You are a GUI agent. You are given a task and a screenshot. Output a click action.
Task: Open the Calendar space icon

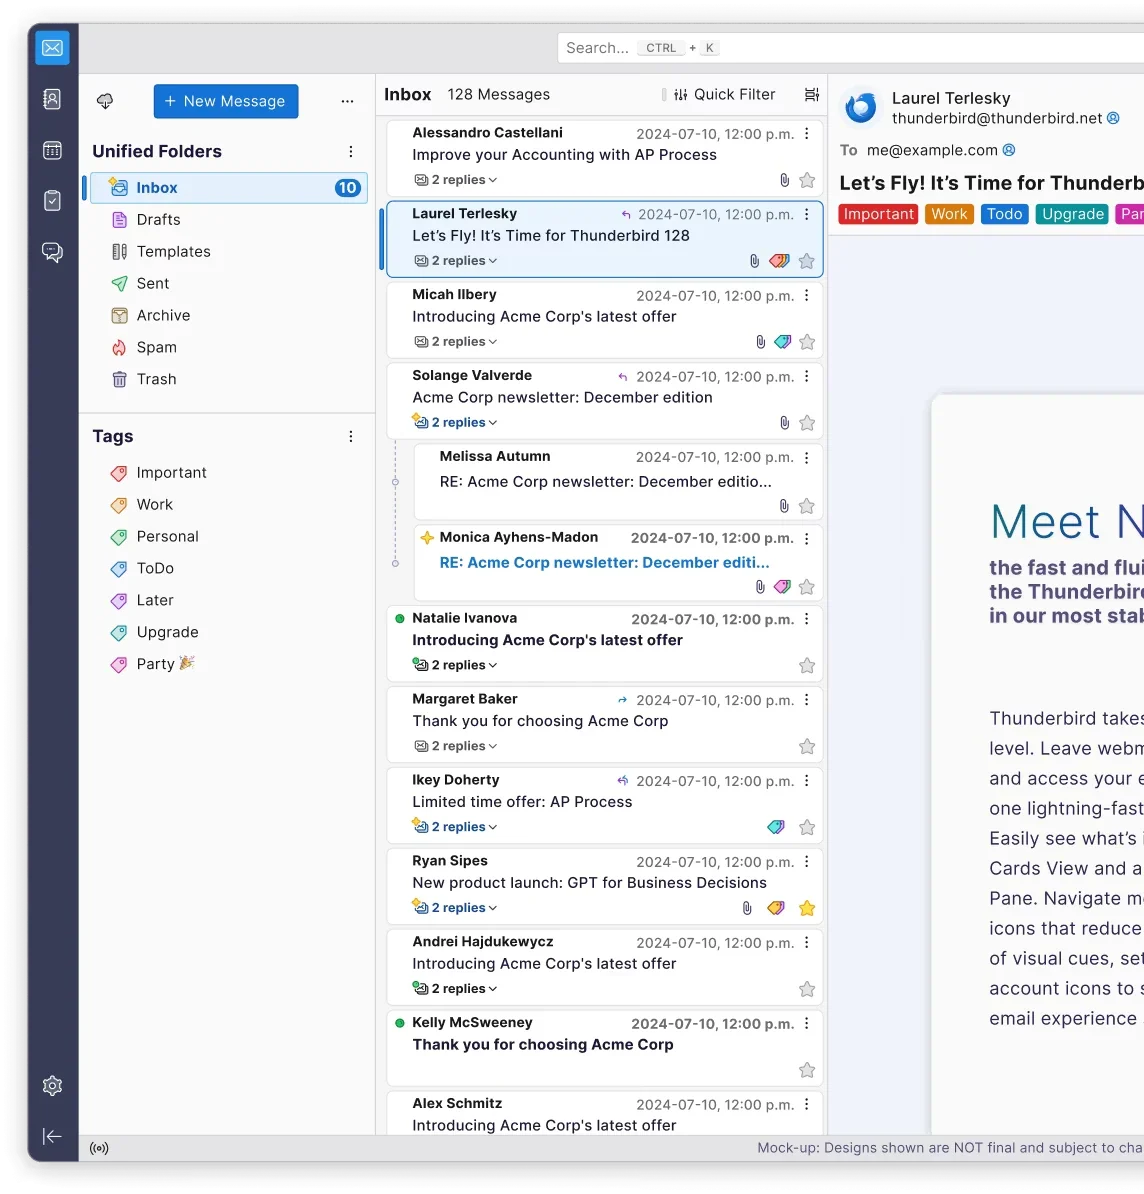(x=52, y=150)
